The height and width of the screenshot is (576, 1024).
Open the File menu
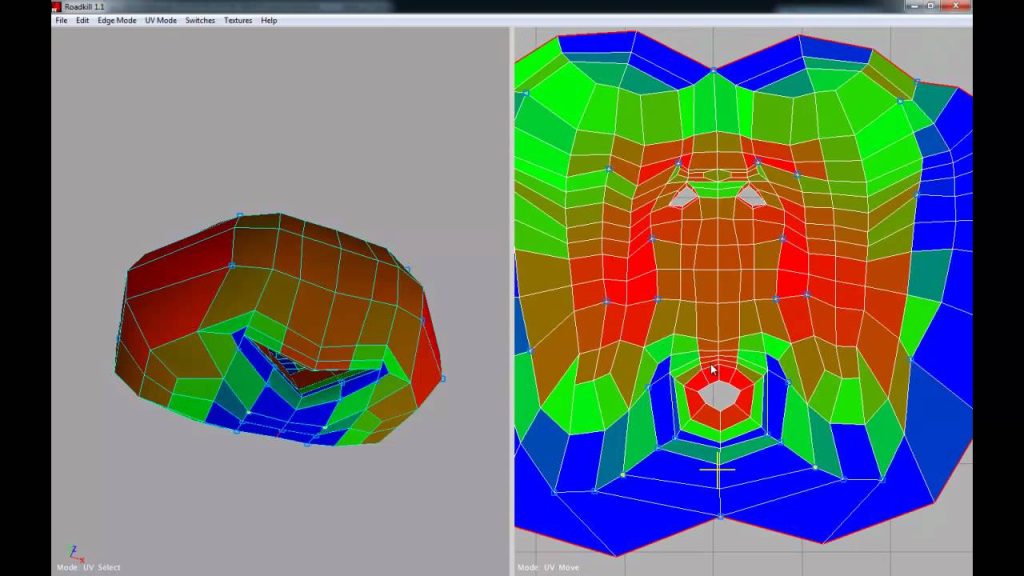pos(61,20)
